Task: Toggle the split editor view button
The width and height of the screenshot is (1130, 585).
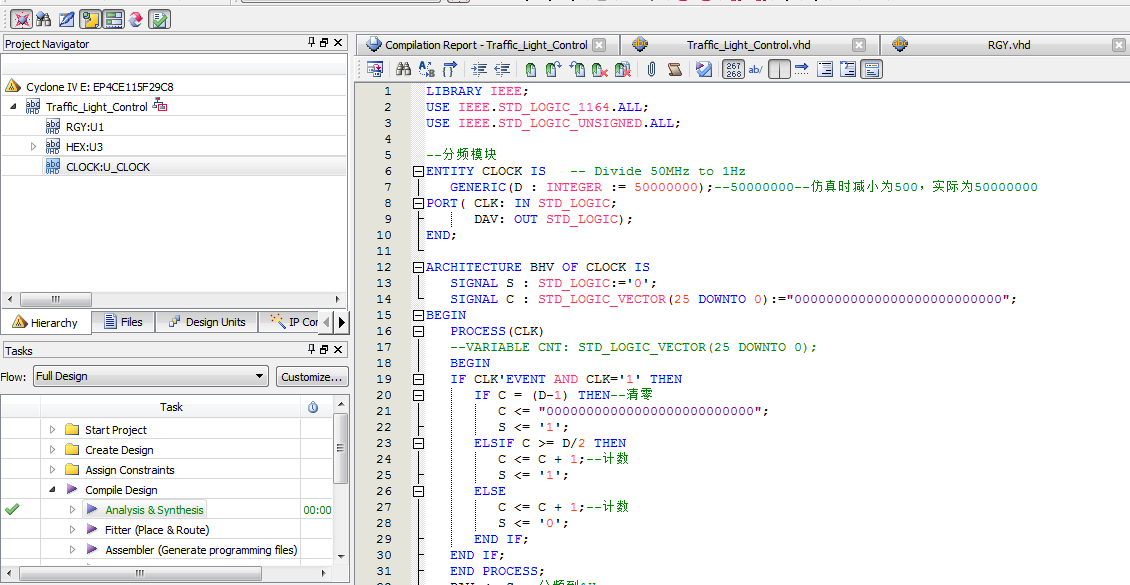Action: (x=779, y=69)
